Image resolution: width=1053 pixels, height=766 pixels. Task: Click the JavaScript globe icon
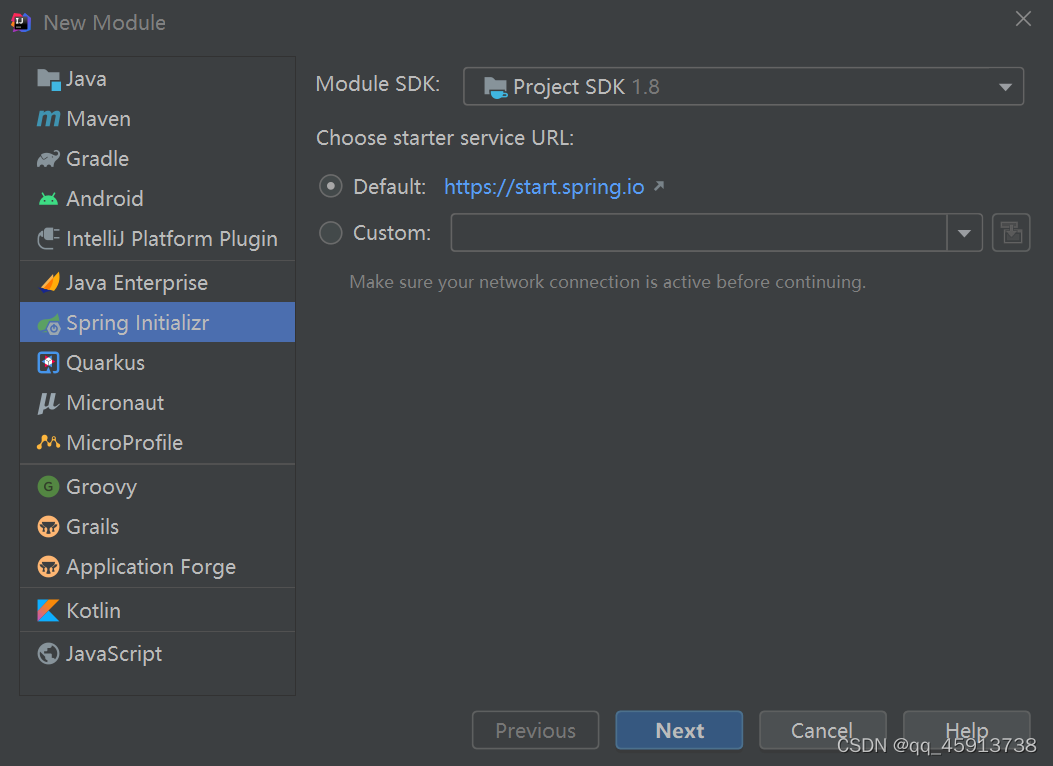click(48, 654)
